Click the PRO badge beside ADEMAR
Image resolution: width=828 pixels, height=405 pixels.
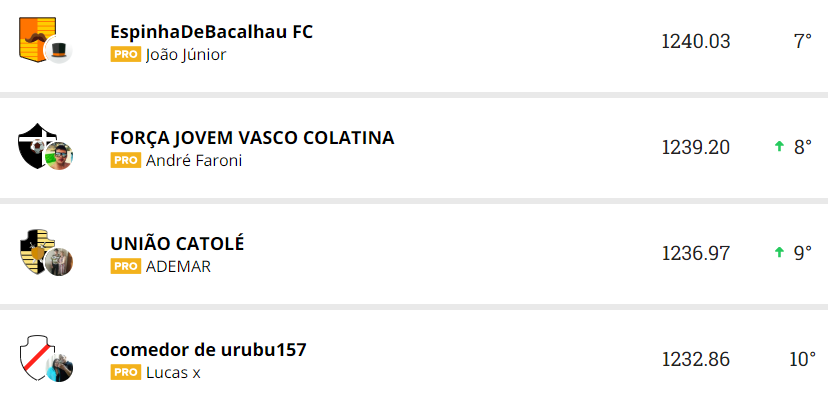pyautogui.click(x=125, y=267)
